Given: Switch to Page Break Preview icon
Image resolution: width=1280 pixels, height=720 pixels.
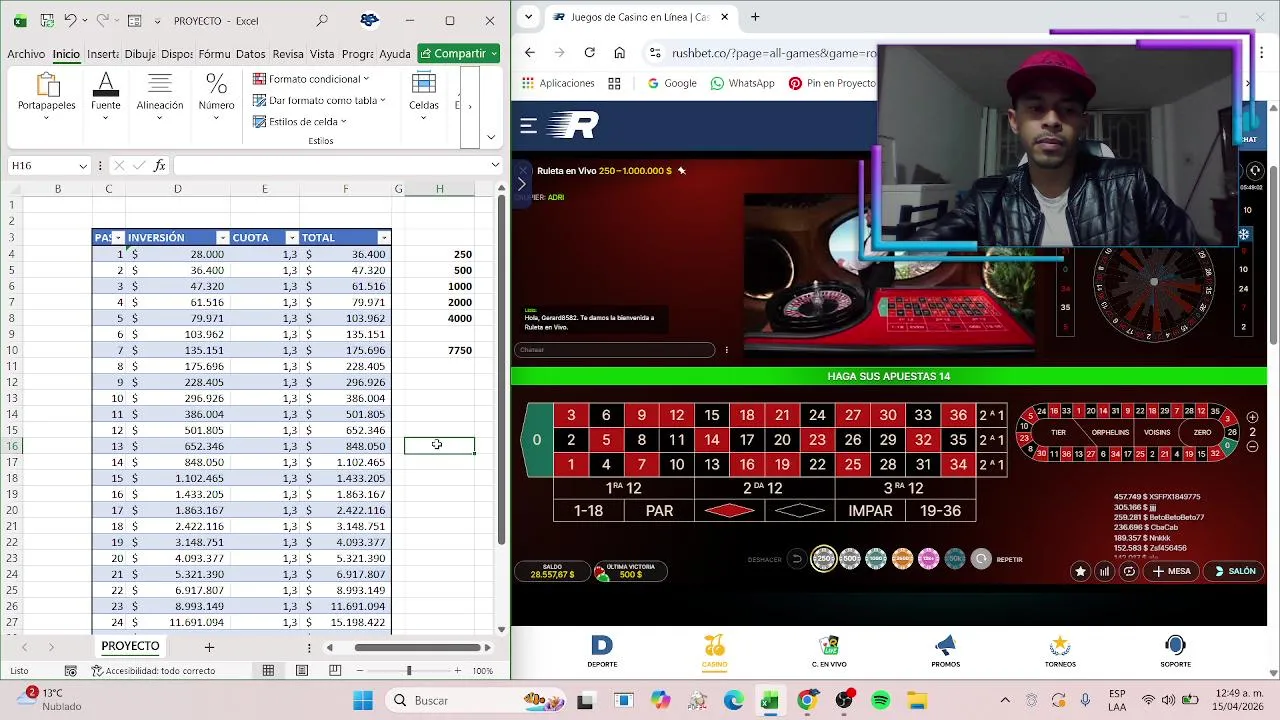Looking at the screenshot, I should [335, 671].
